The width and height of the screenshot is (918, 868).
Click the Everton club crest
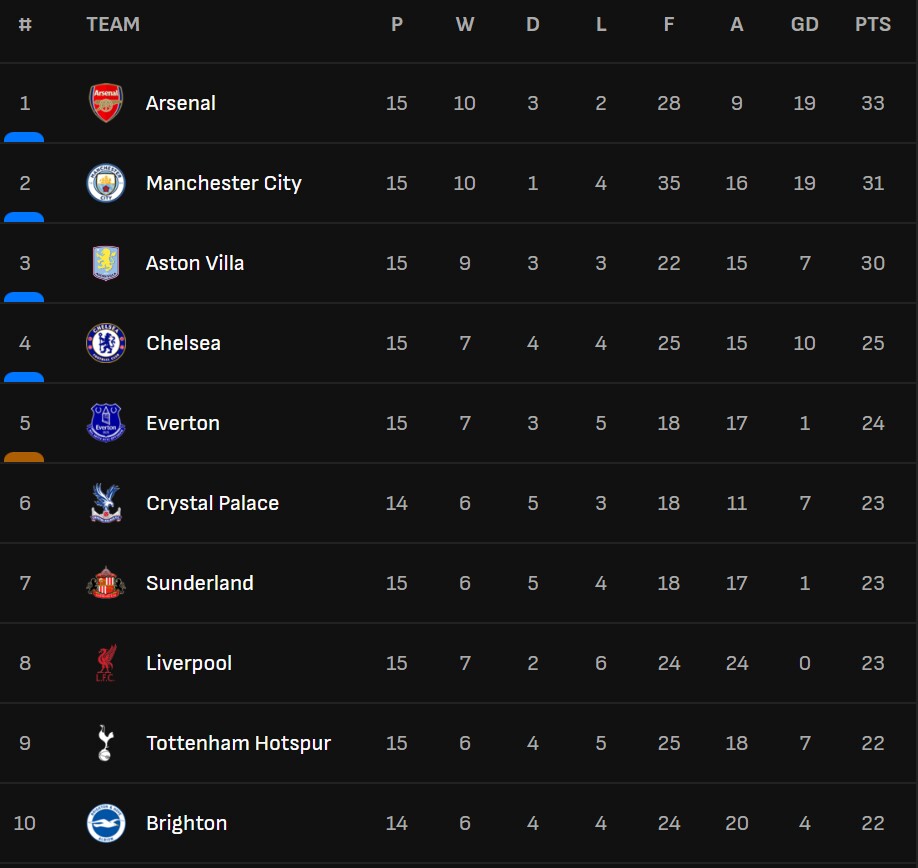tap(106, 423)
